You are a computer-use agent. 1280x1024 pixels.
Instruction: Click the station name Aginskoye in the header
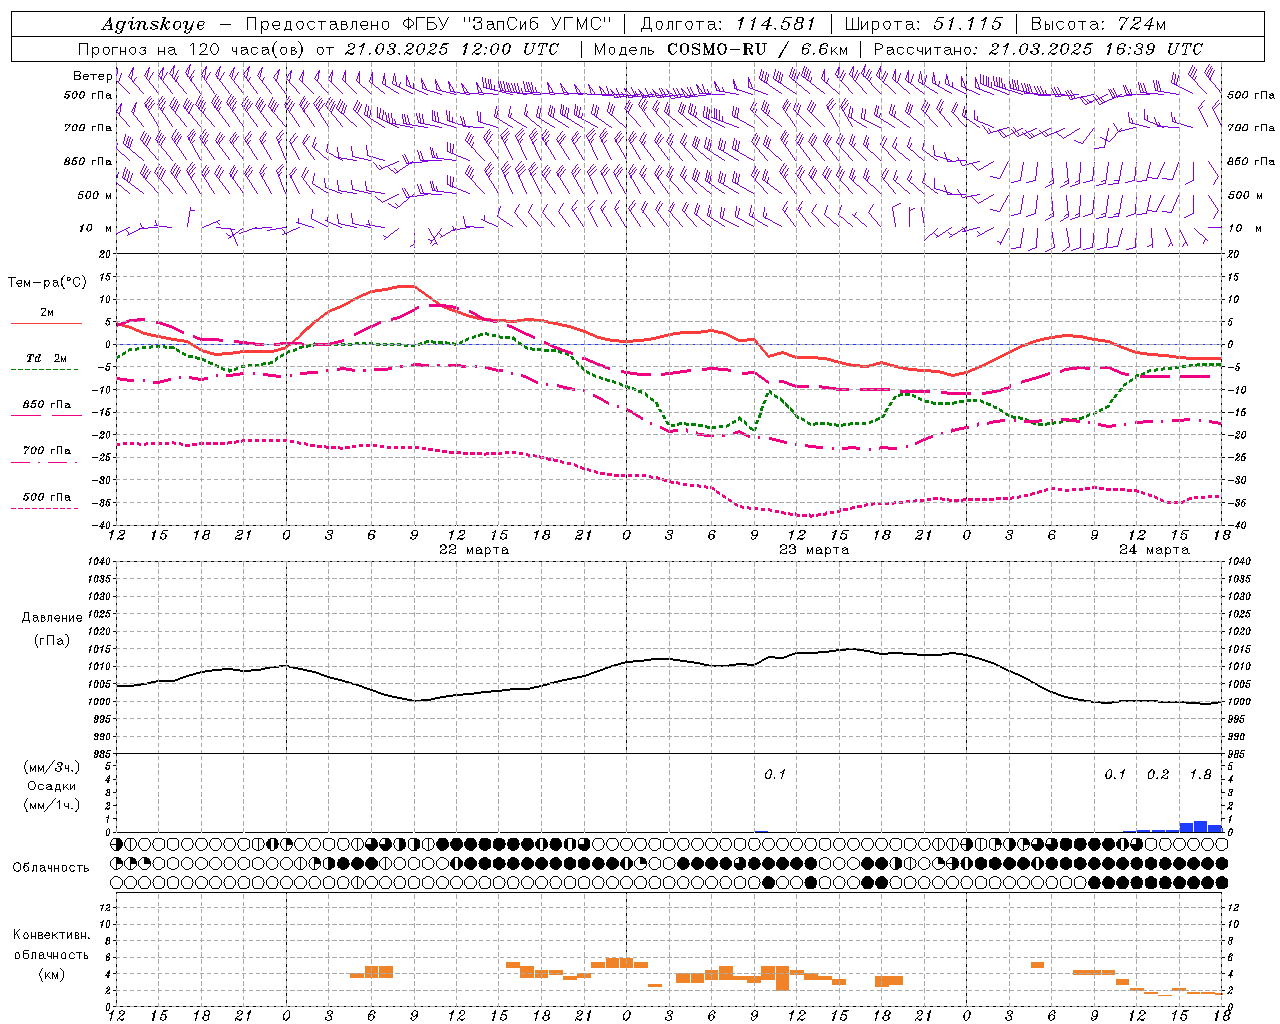click(x=153, y=24)
